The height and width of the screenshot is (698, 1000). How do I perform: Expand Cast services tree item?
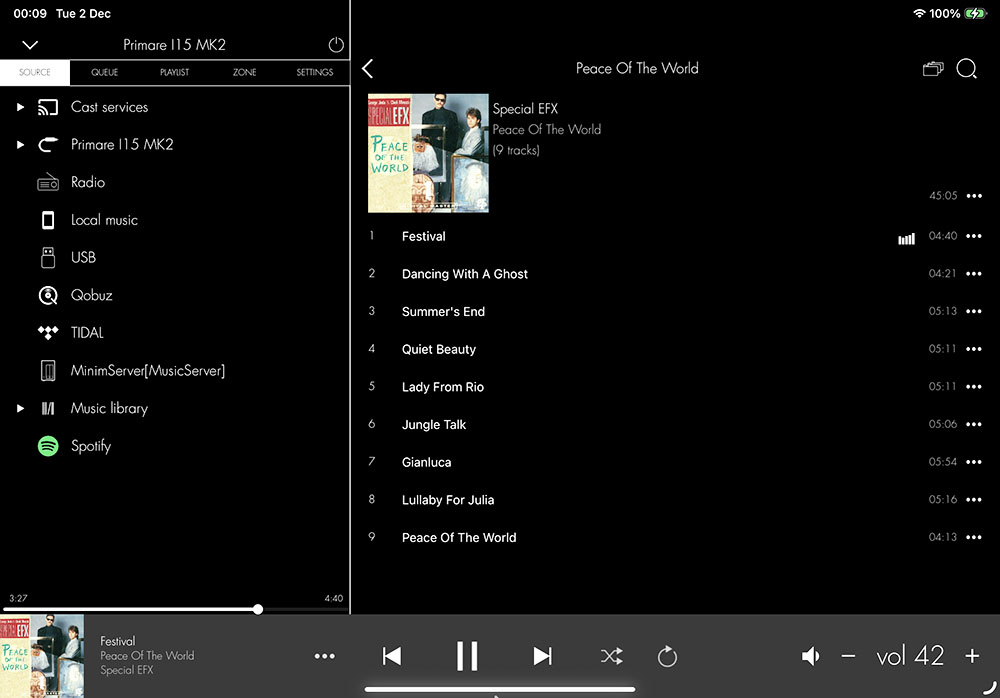pyautogui.click(x=20, y=107)
